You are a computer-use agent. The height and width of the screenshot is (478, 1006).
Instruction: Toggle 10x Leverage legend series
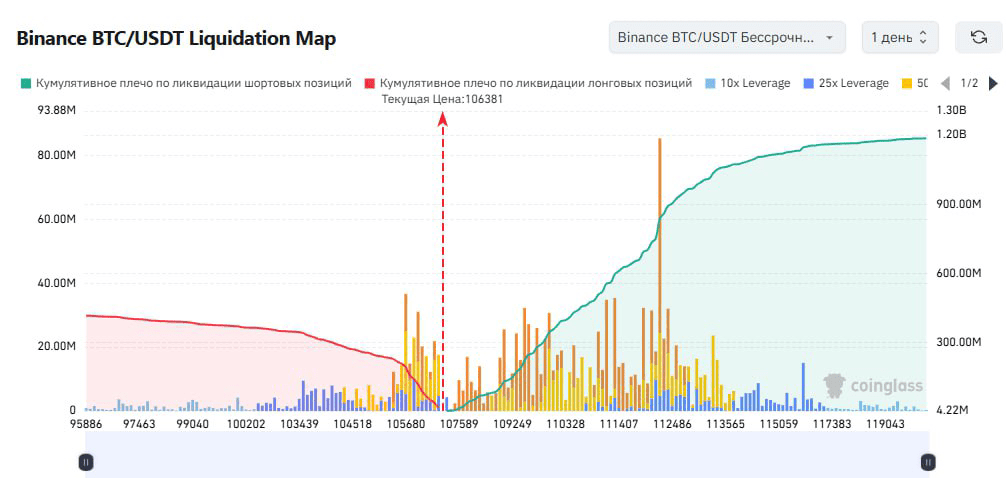pos(747,83)
